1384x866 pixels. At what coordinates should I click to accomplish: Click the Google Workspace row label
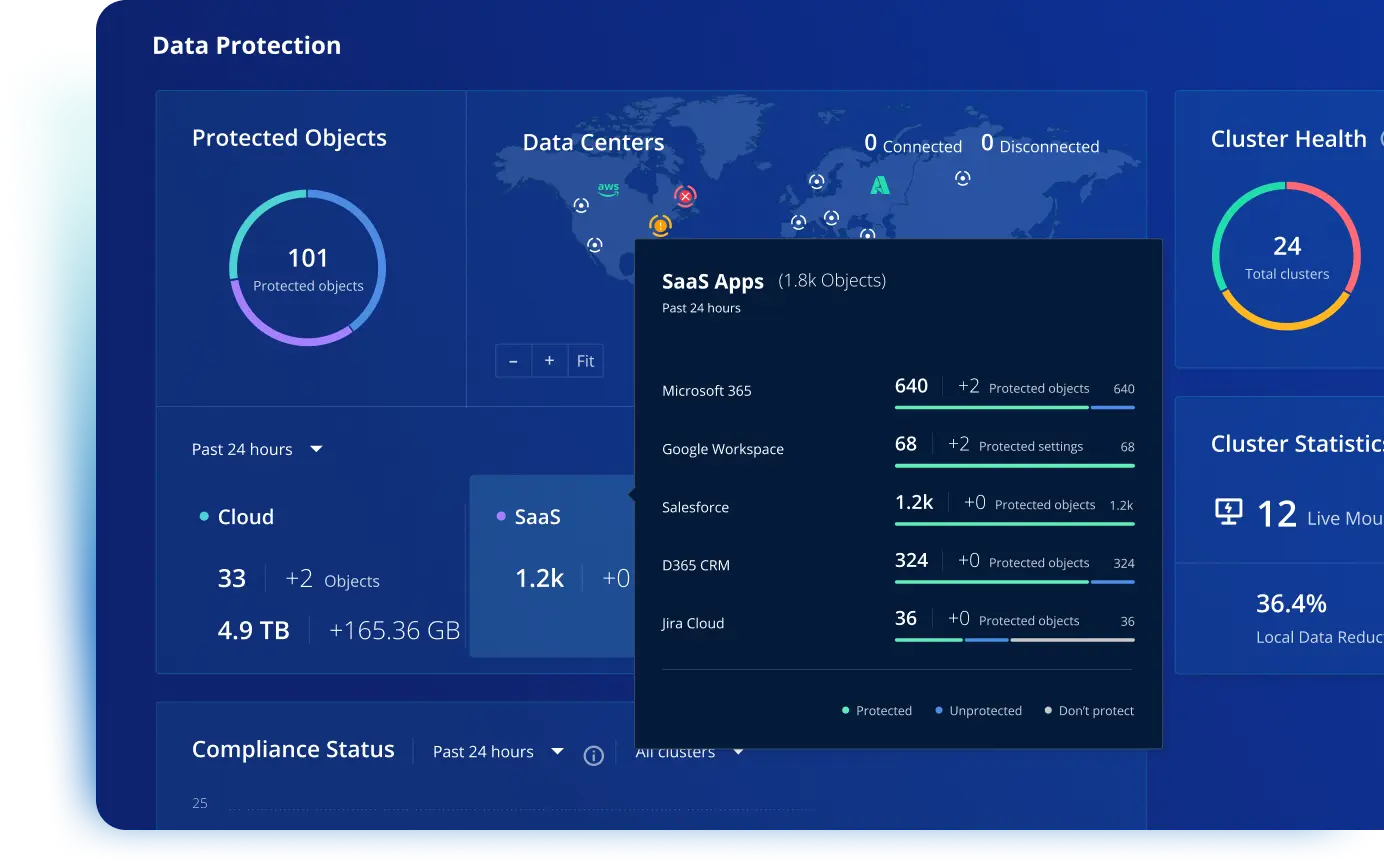[x=723, y=449]
